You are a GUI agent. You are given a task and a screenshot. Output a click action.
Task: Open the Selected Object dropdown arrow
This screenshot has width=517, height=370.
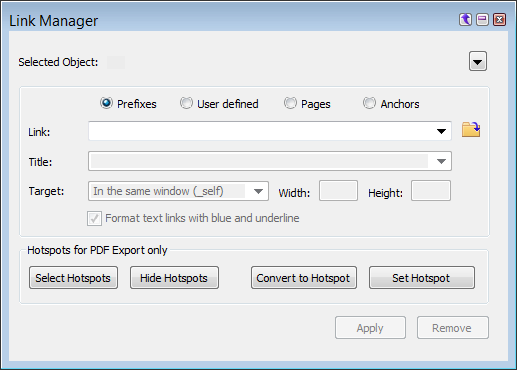coord(478,61)
